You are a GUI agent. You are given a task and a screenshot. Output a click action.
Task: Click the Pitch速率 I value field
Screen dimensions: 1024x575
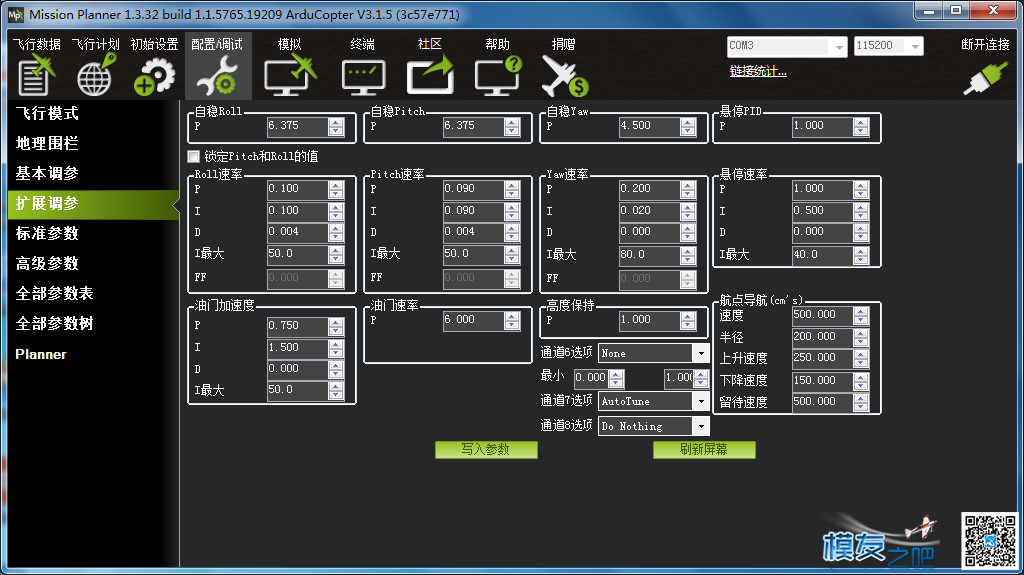pos(473,211)
